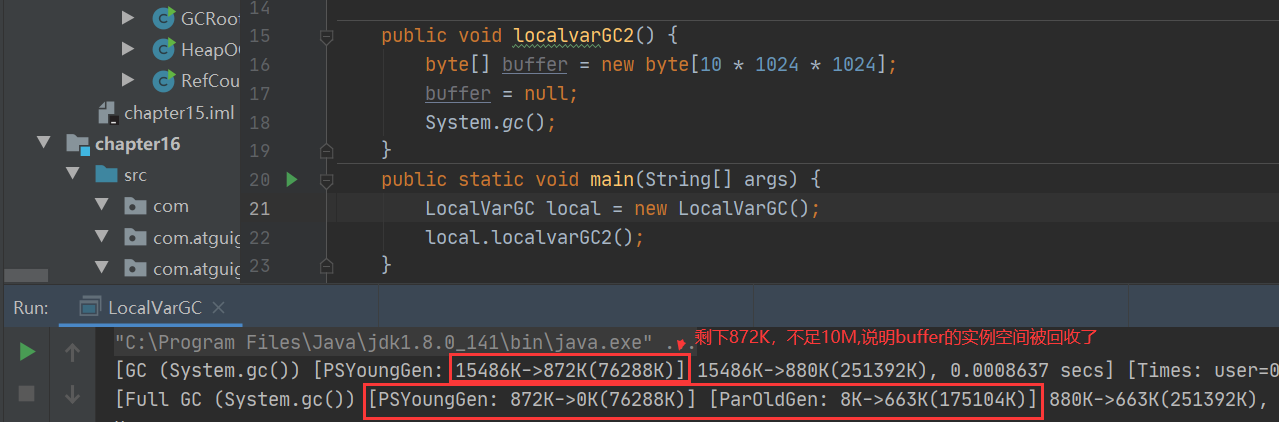Close the LocalVarGC run tab
This screenshot has width=1279, height=422.
click(219, 308)
